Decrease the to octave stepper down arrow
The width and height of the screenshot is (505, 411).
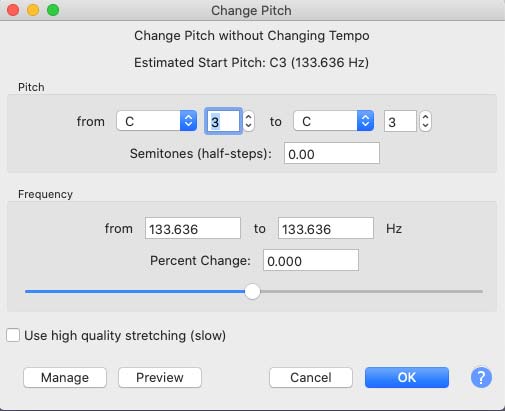[425, 126]
